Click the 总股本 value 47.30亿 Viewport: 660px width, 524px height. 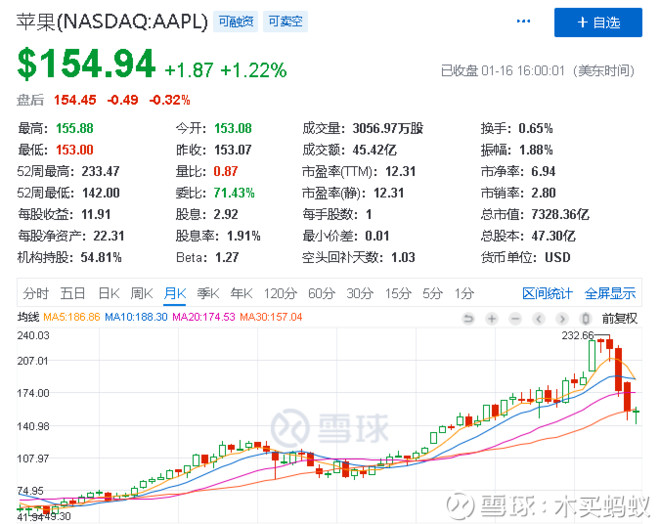click(x=553, y=236)
